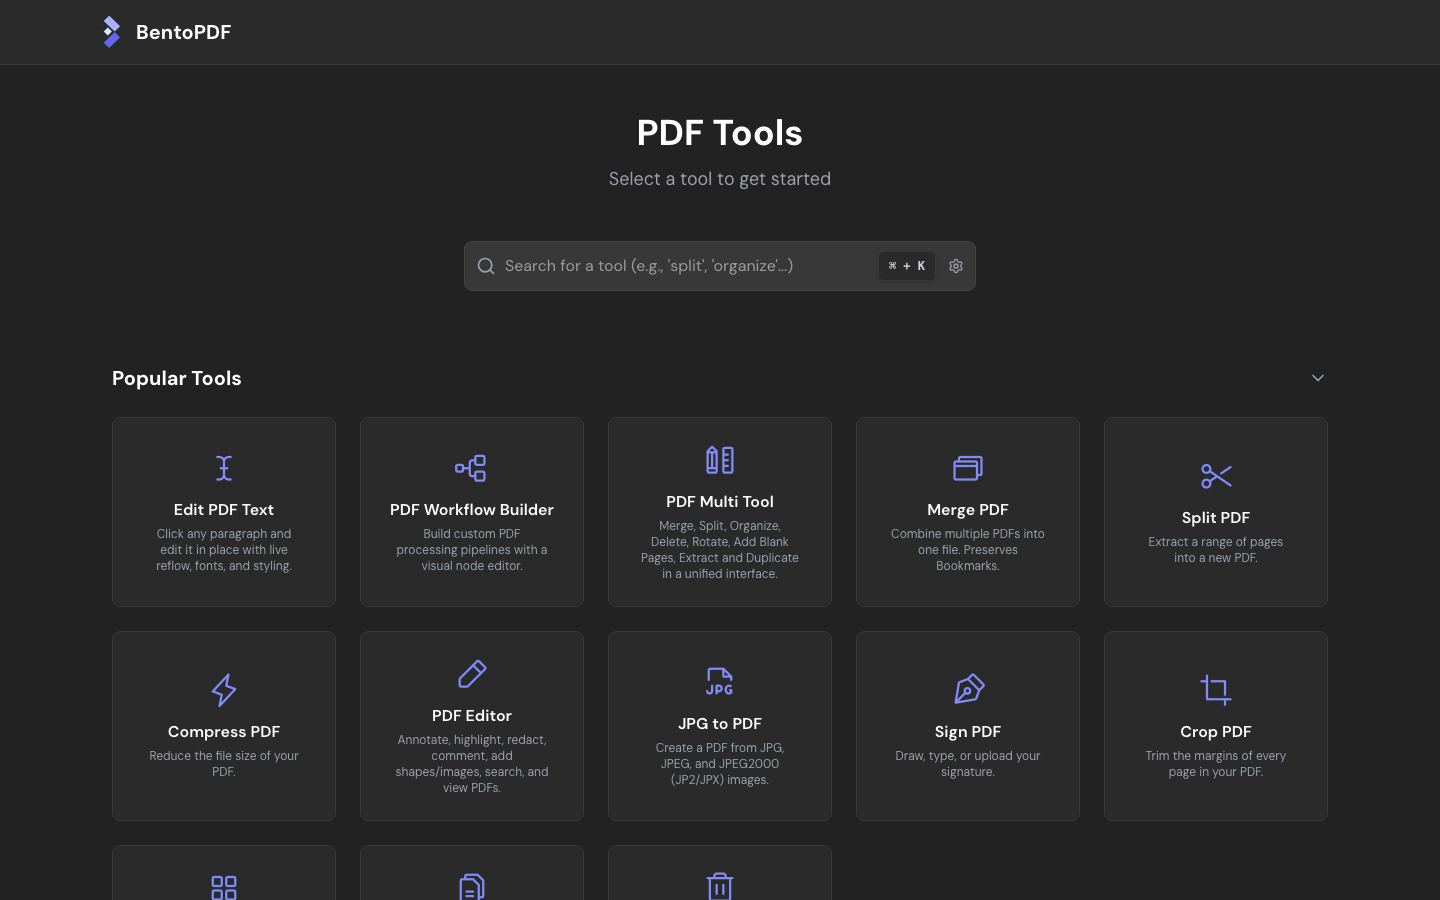Click the ⌘ + K shortcut badge
This screenshot has height=900, width=1440.
click(x=907, y=266)
